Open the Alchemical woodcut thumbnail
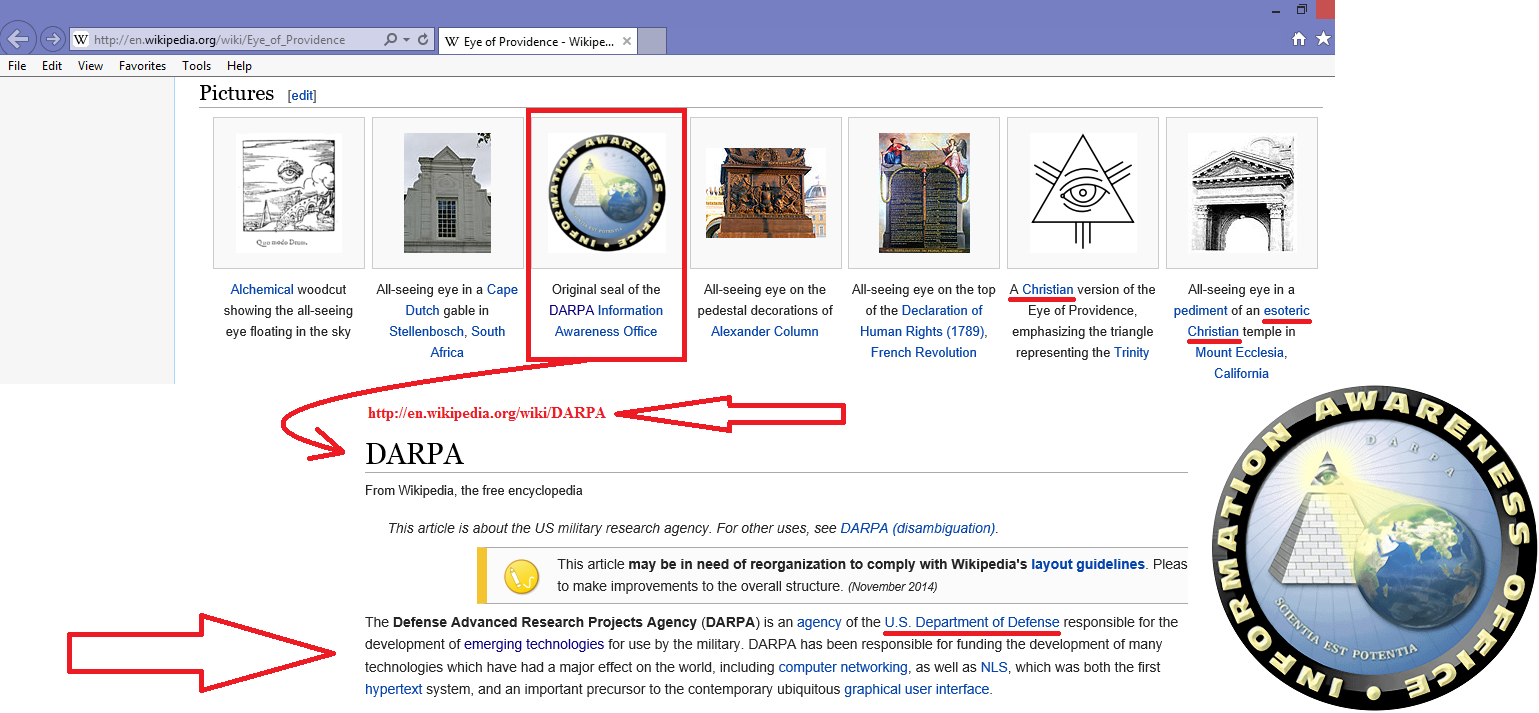This screenshot has height=713, width=1539. [289, 193]
